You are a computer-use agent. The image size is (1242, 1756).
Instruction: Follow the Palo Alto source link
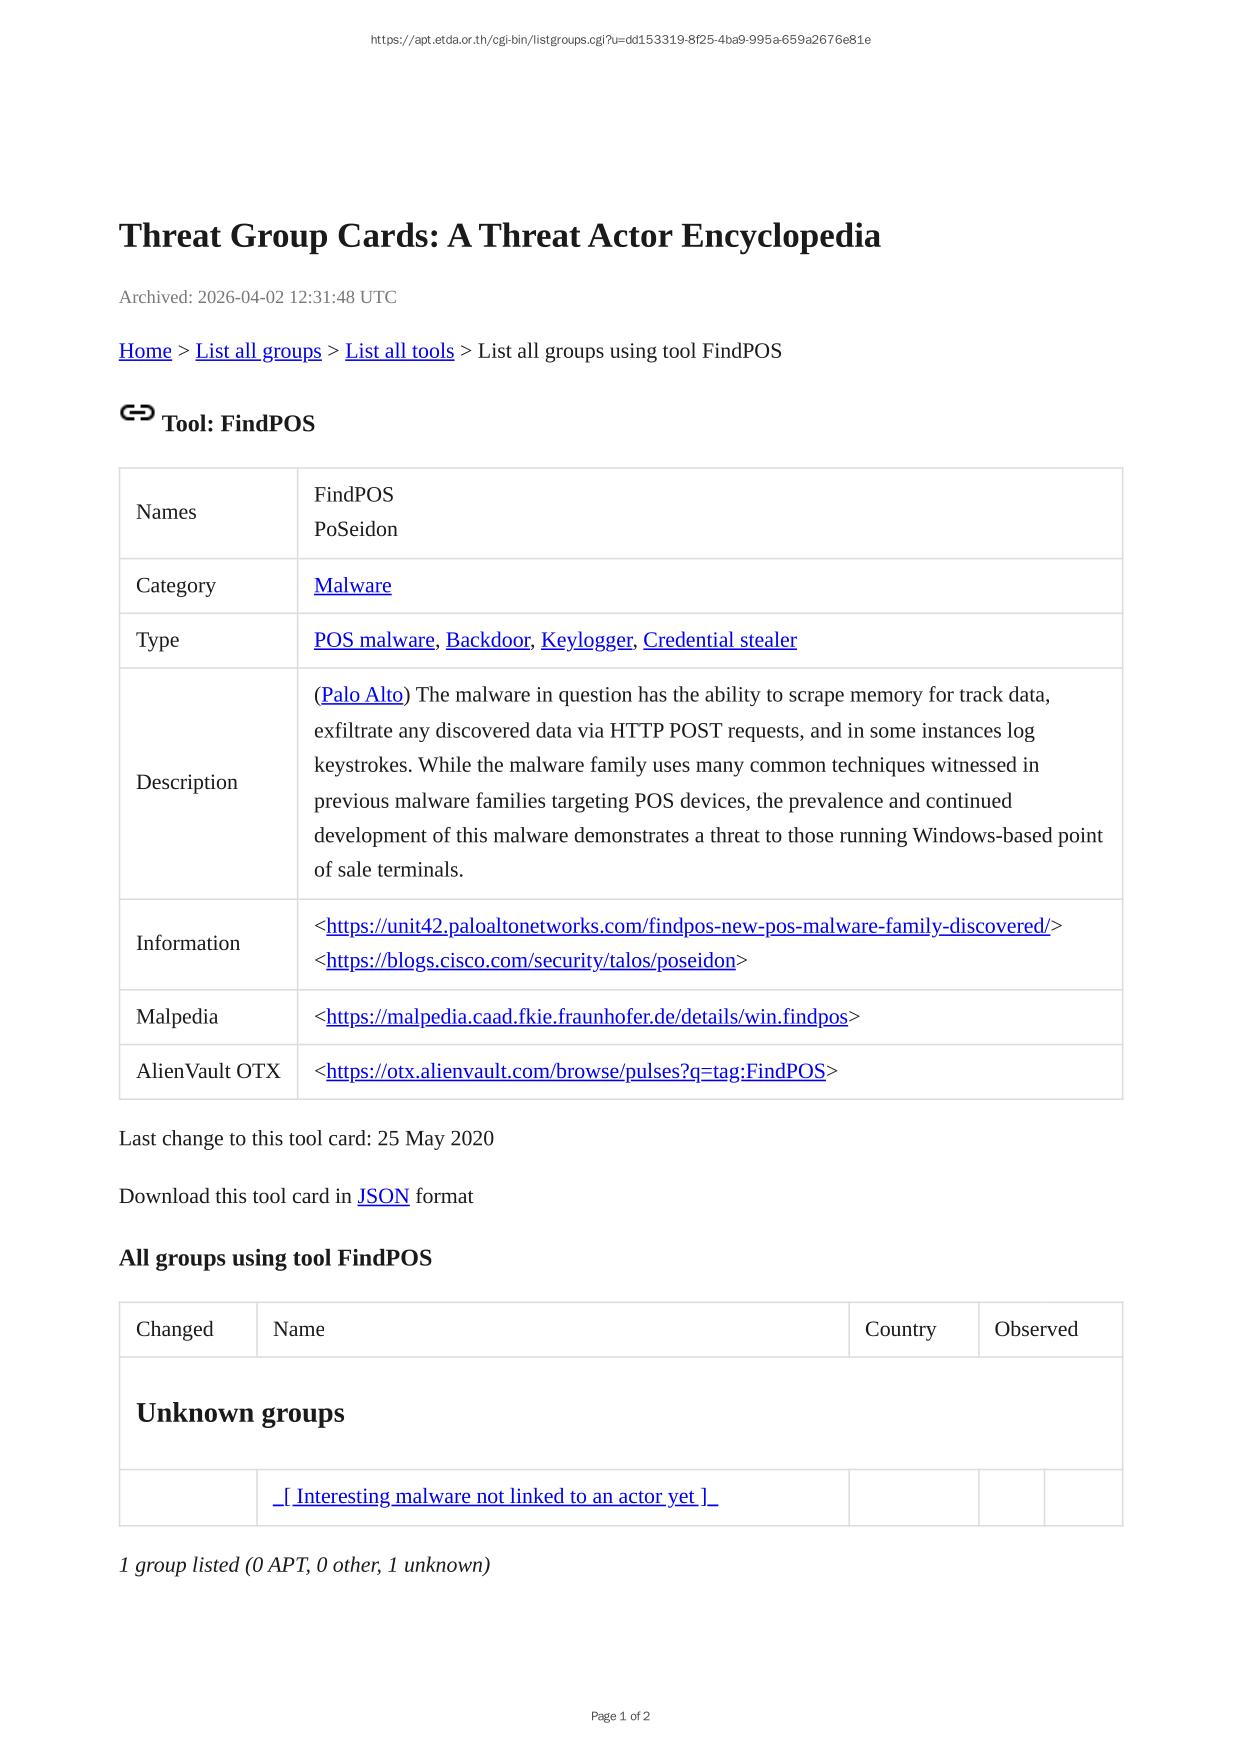(362, 695)
